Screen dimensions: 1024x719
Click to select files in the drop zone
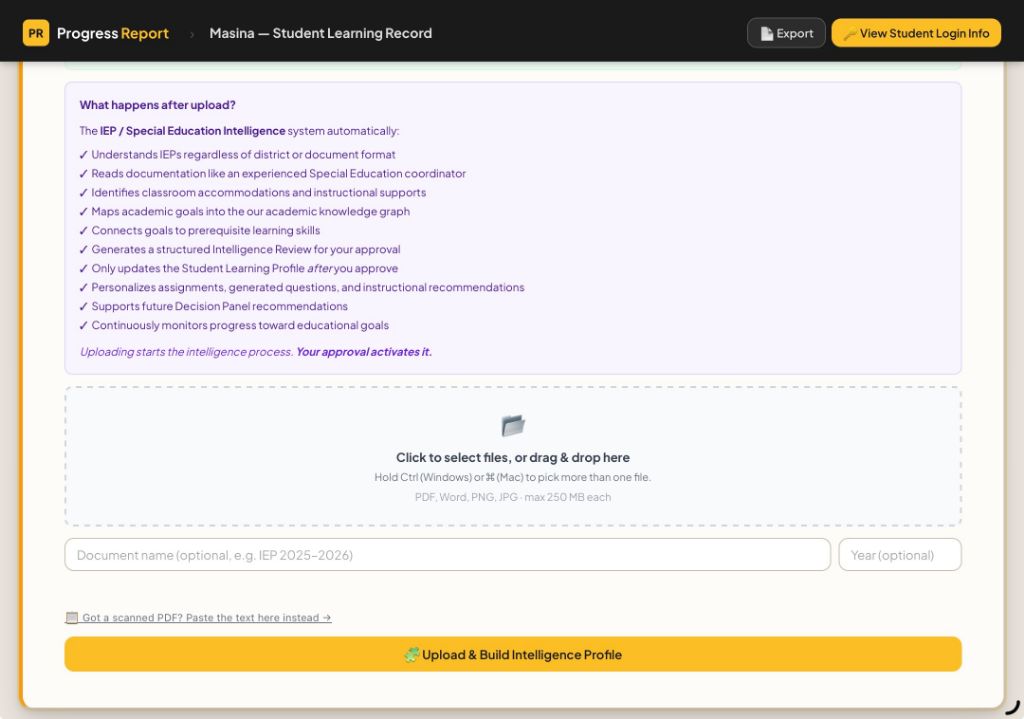coord(513,457)
